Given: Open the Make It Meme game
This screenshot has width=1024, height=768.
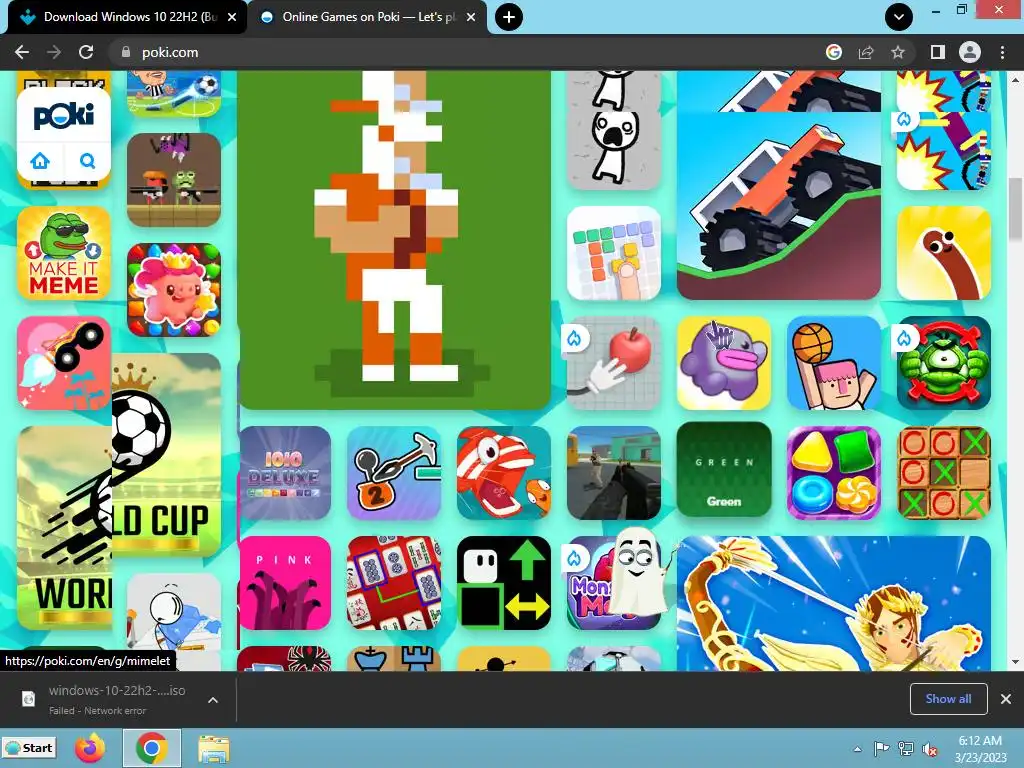Looking at the screenshot, I should [64, 253].
